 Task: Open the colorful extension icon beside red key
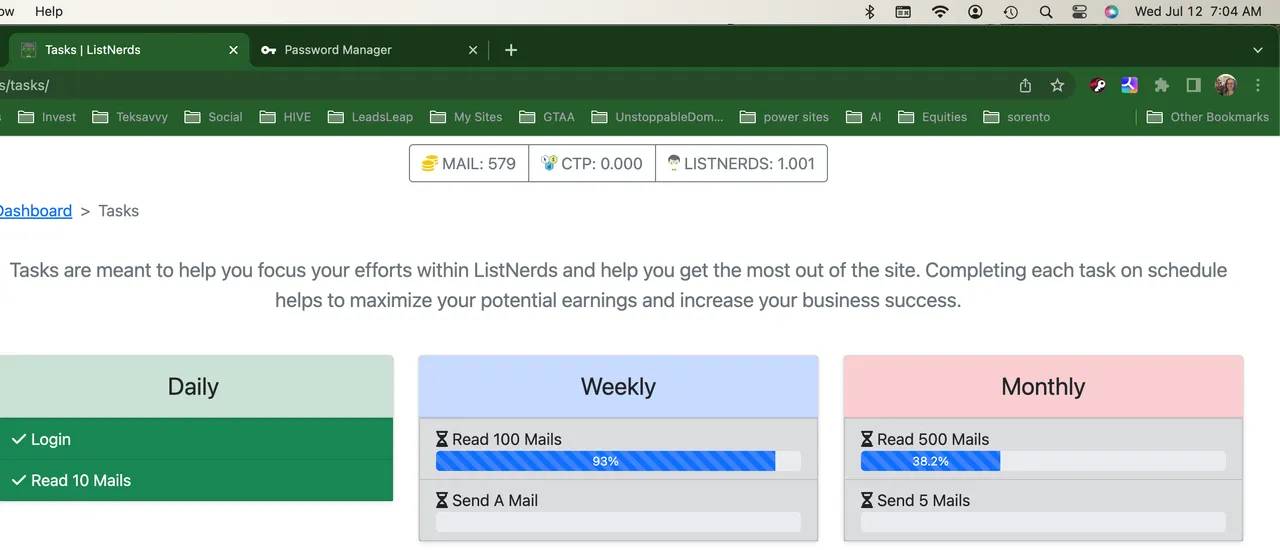point(1129,86)
